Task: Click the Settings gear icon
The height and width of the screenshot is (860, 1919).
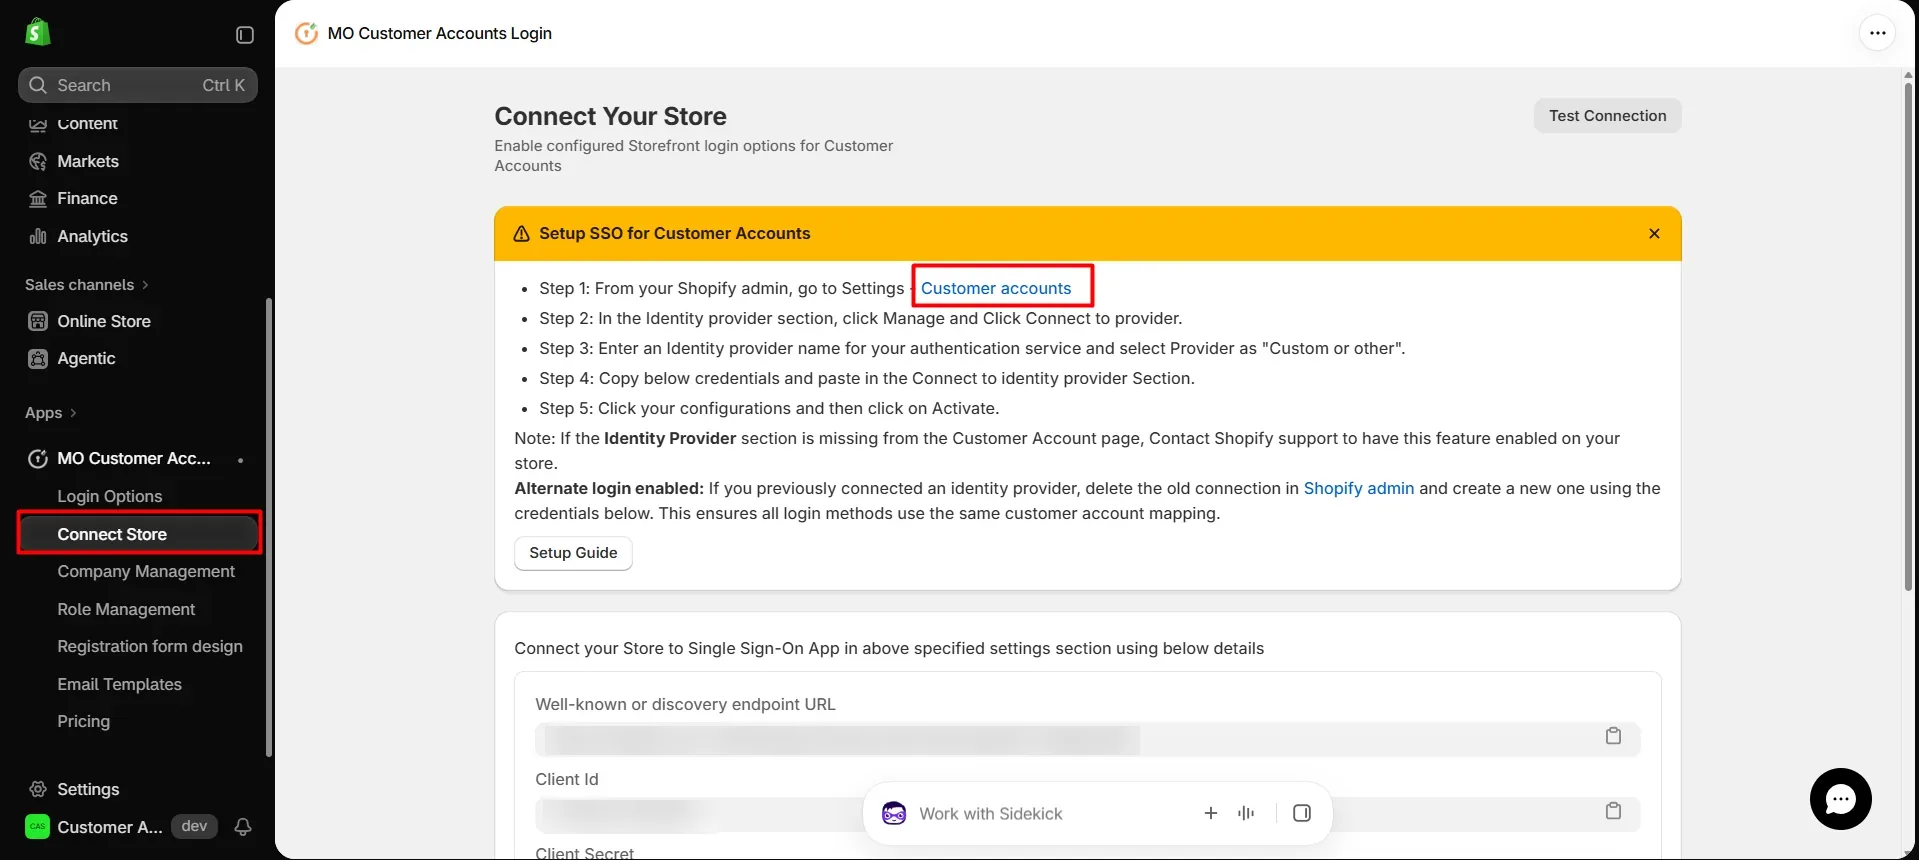Action: coord(38,789)
